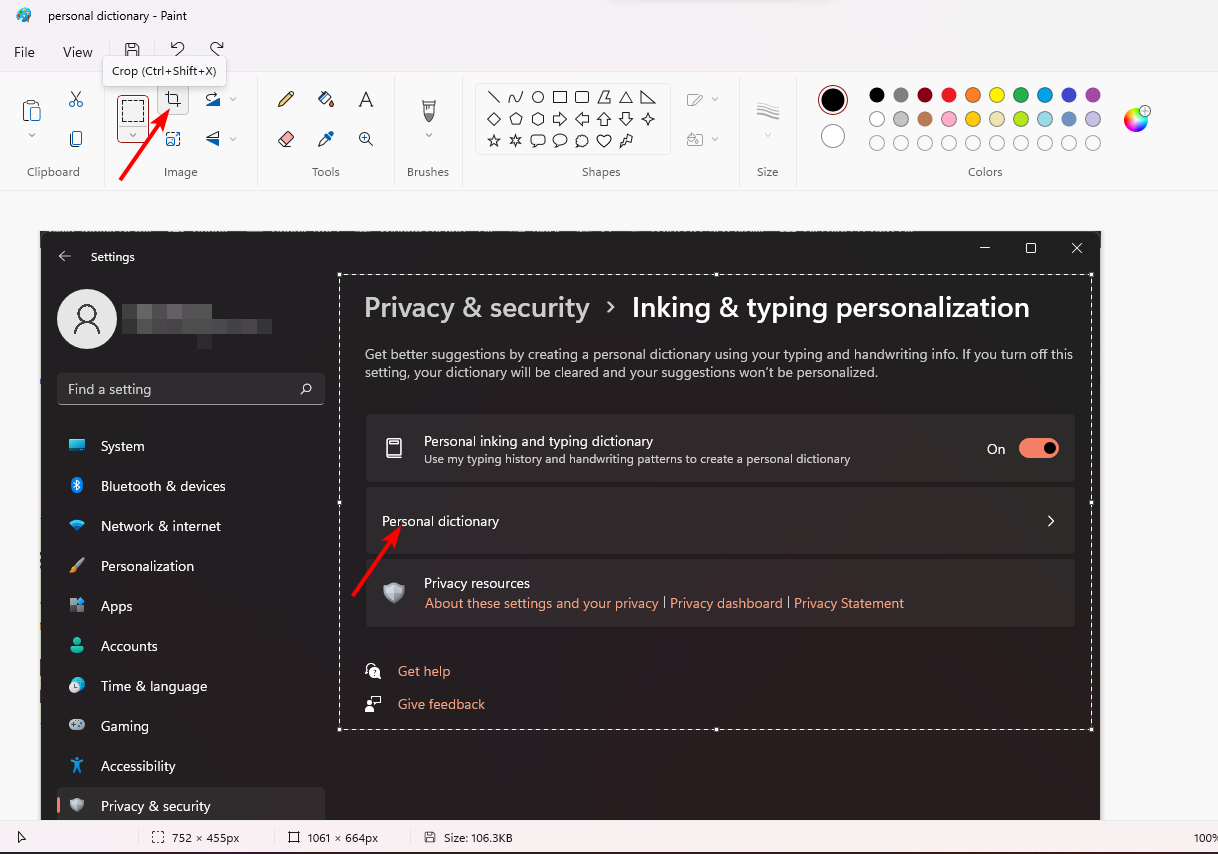This screenshot has height=854, width=1218.
Task: Choose the rectangular Select tool
Action: [133, 110]
